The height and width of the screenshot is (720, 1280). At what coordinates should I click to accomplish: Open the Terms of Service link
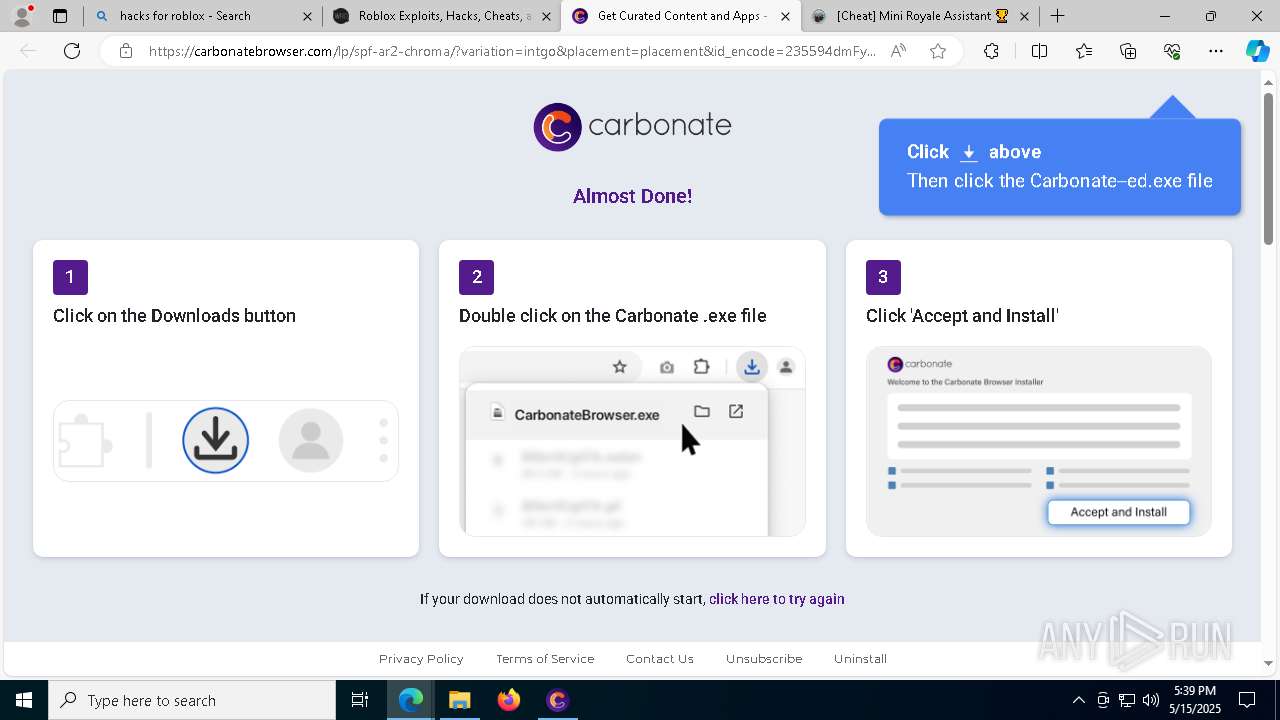point(545,659)
